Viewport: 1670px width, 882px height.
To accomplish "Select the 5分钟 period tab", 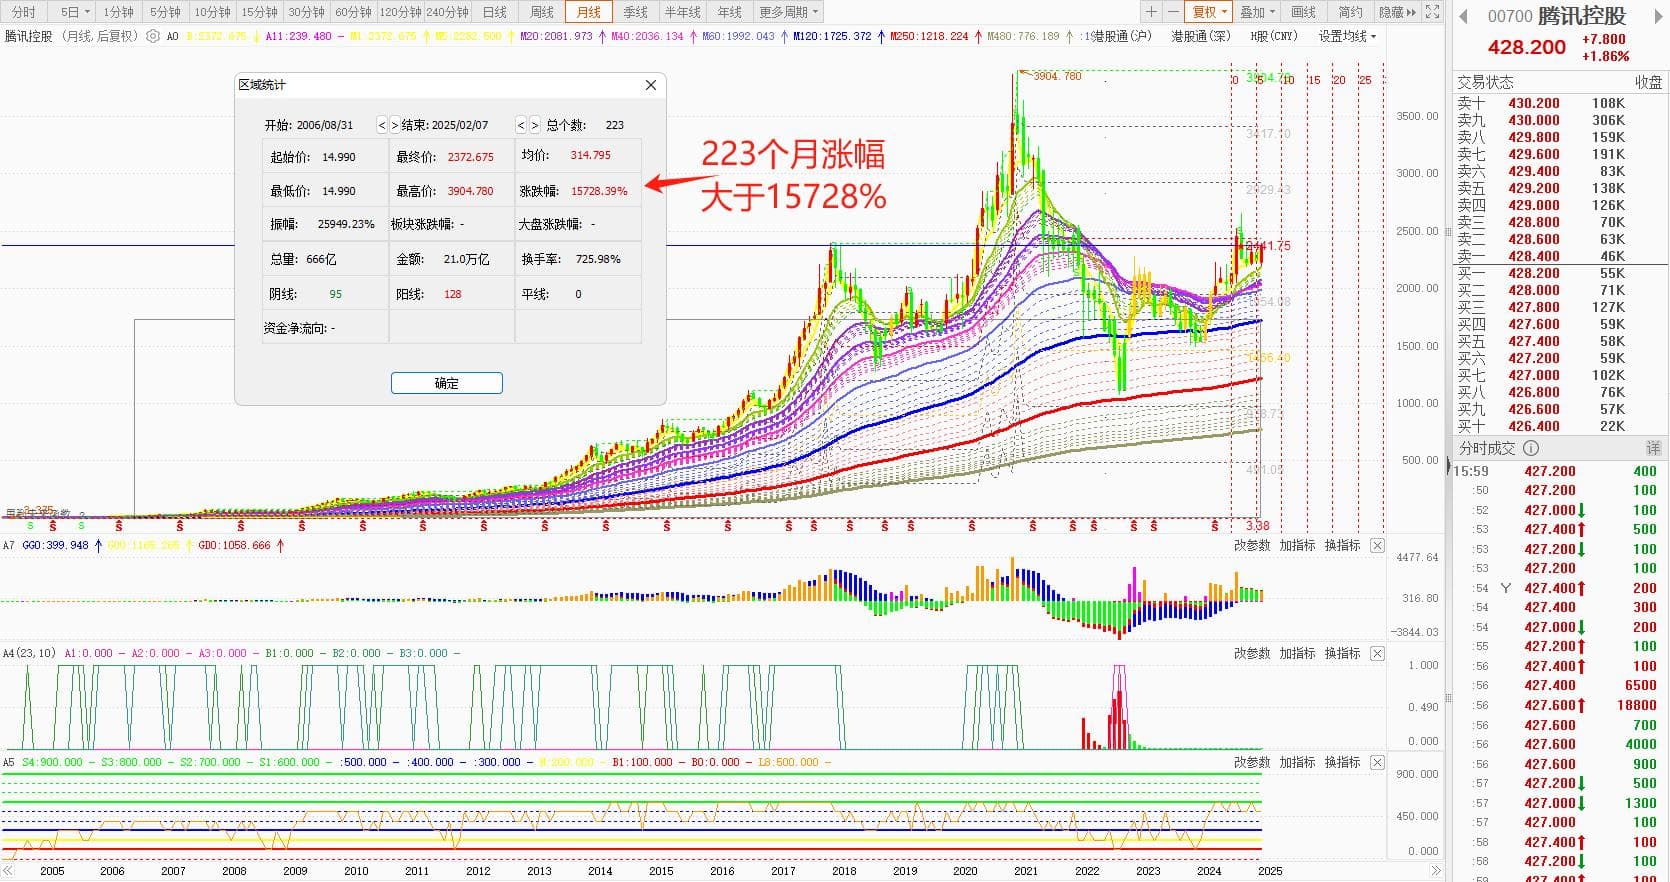I will click(x=165, y=12).
